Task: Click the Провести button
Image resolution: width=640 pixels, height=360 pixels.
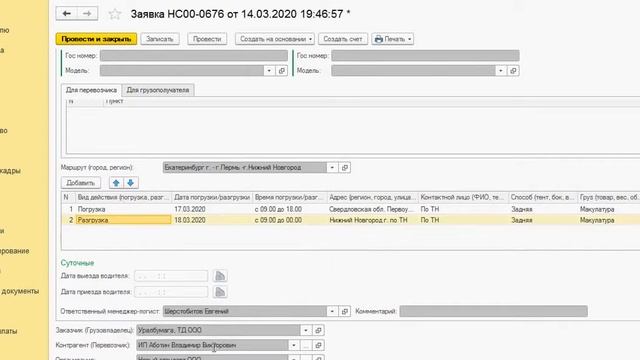Action: pos(207,39)
